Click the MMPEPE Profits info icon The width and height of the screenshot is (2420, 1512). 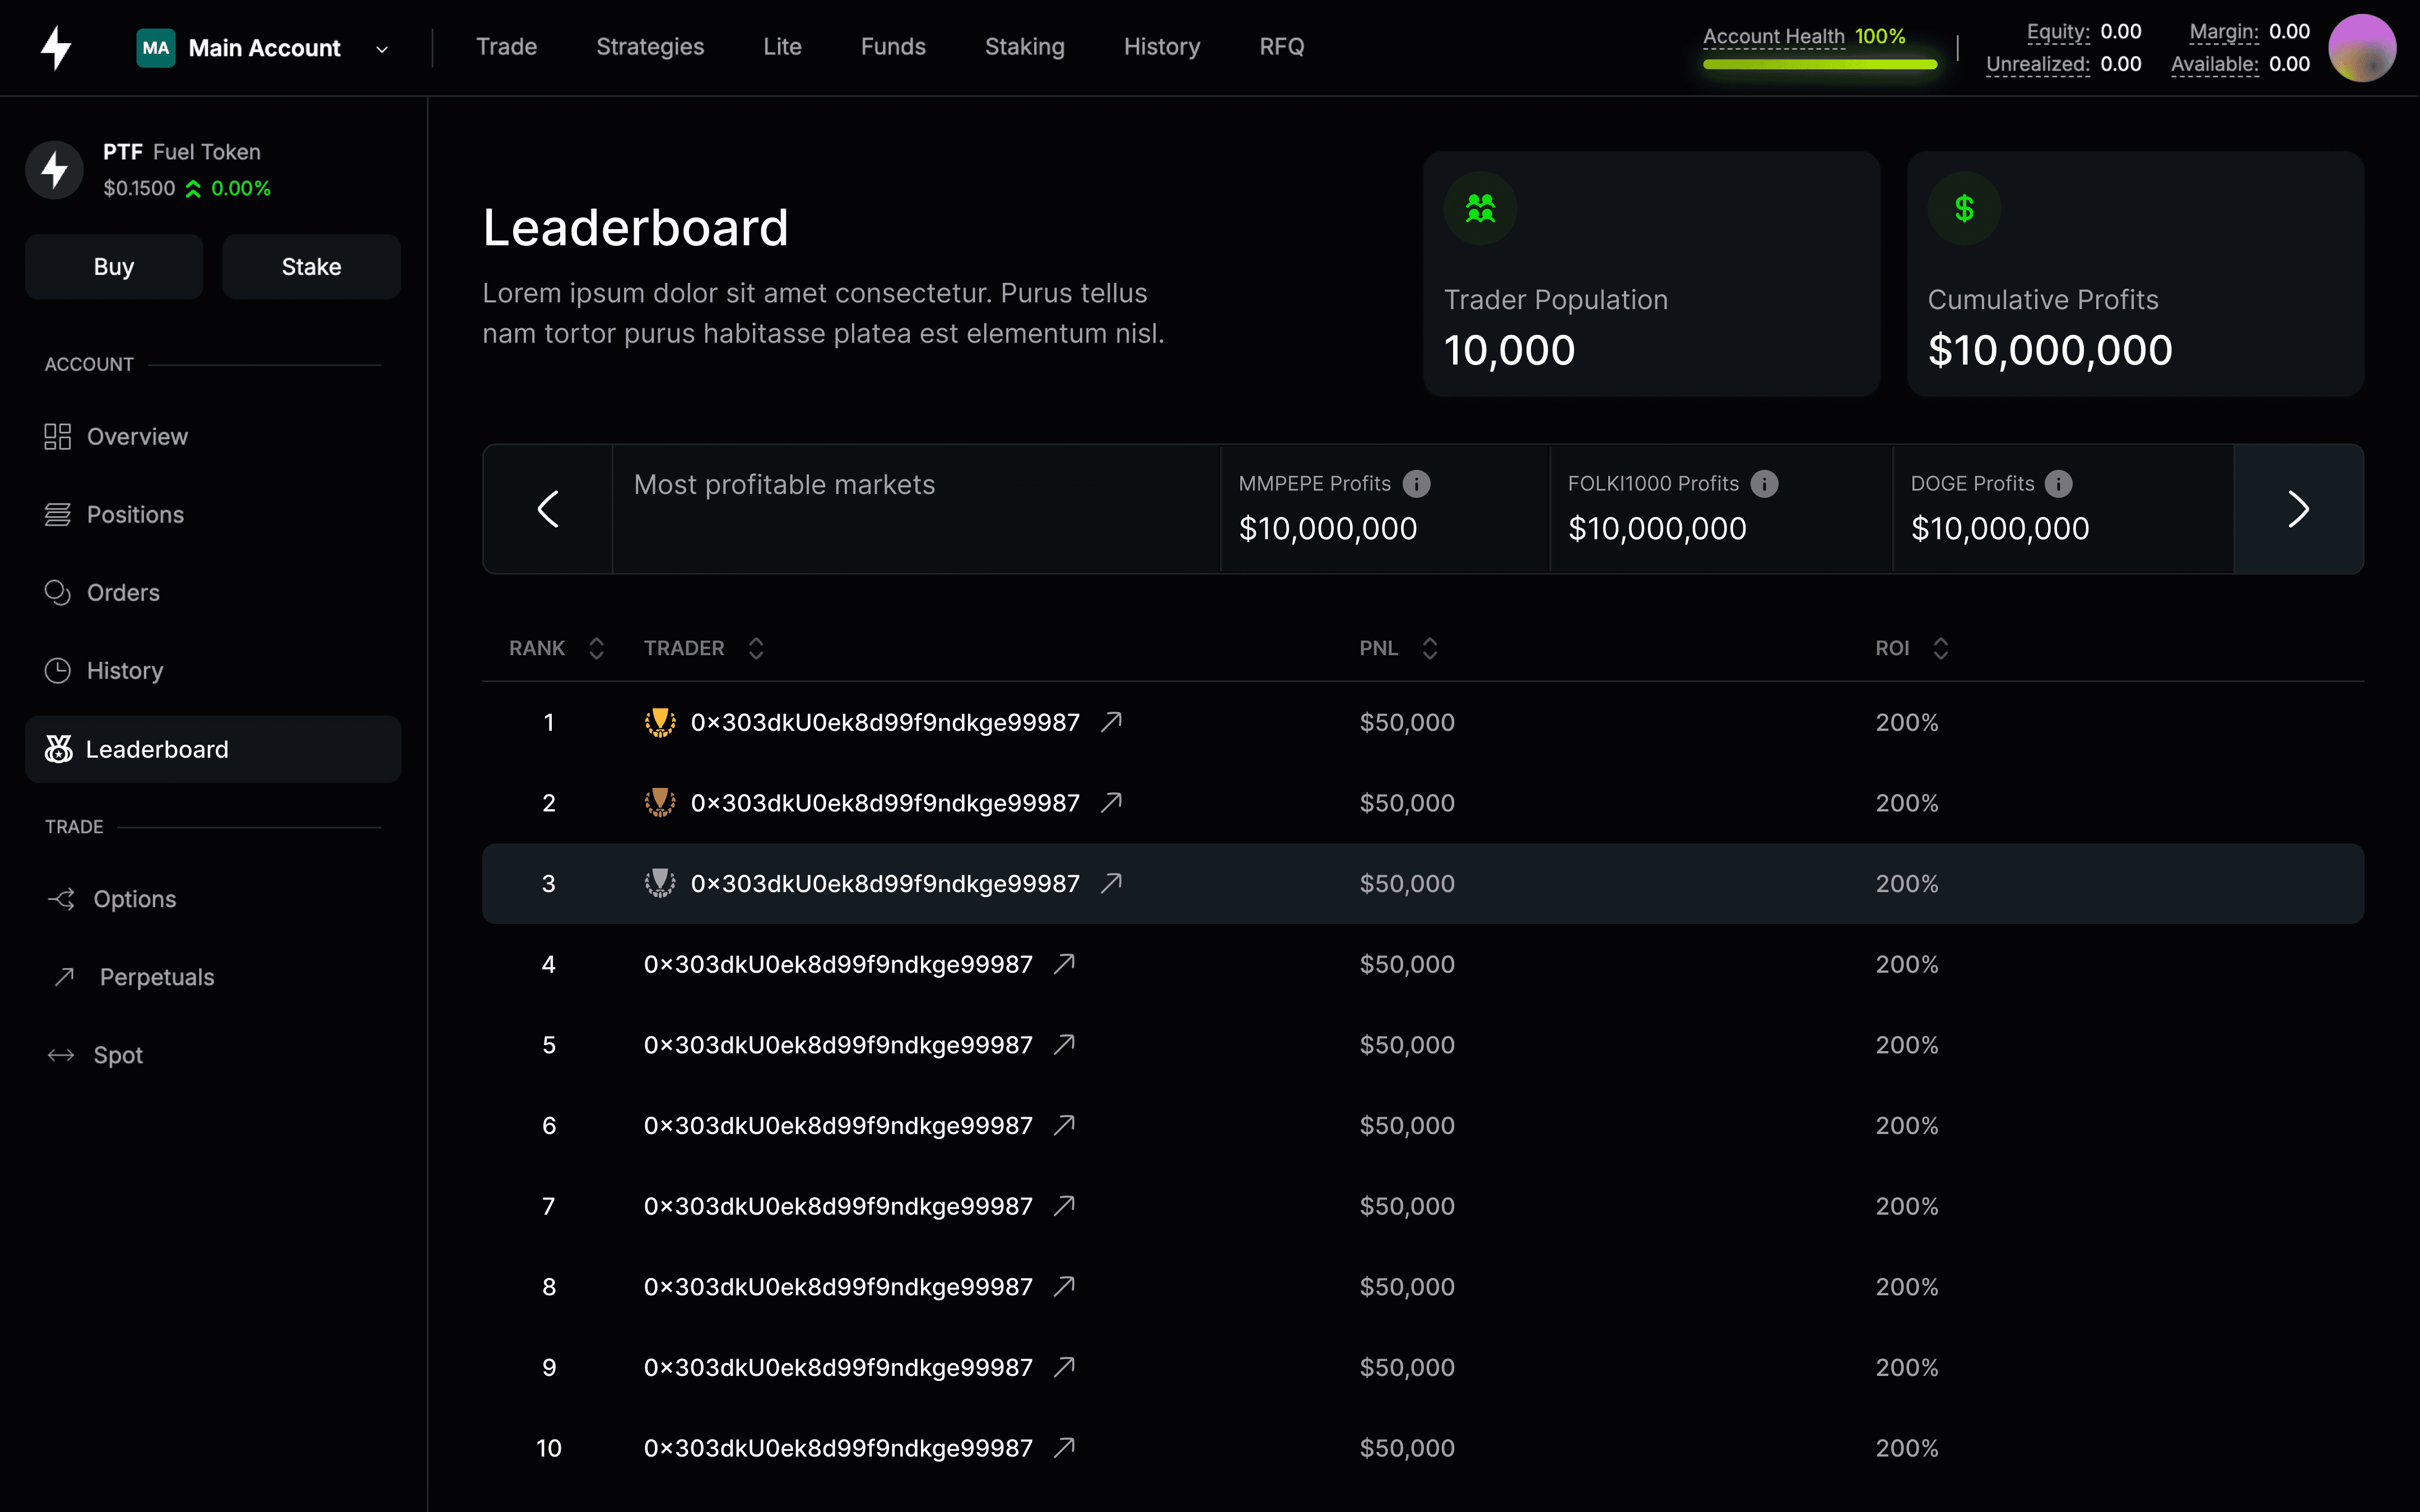click(x=1416, y=484)
